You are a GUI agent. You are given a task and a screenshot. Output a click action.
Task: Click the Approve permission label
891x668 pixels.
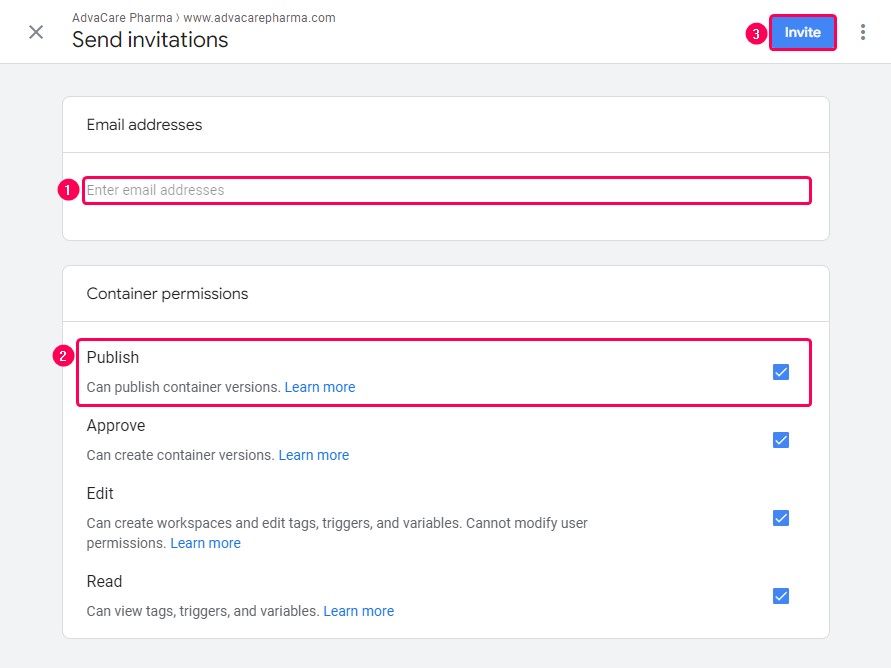(116, 425)
